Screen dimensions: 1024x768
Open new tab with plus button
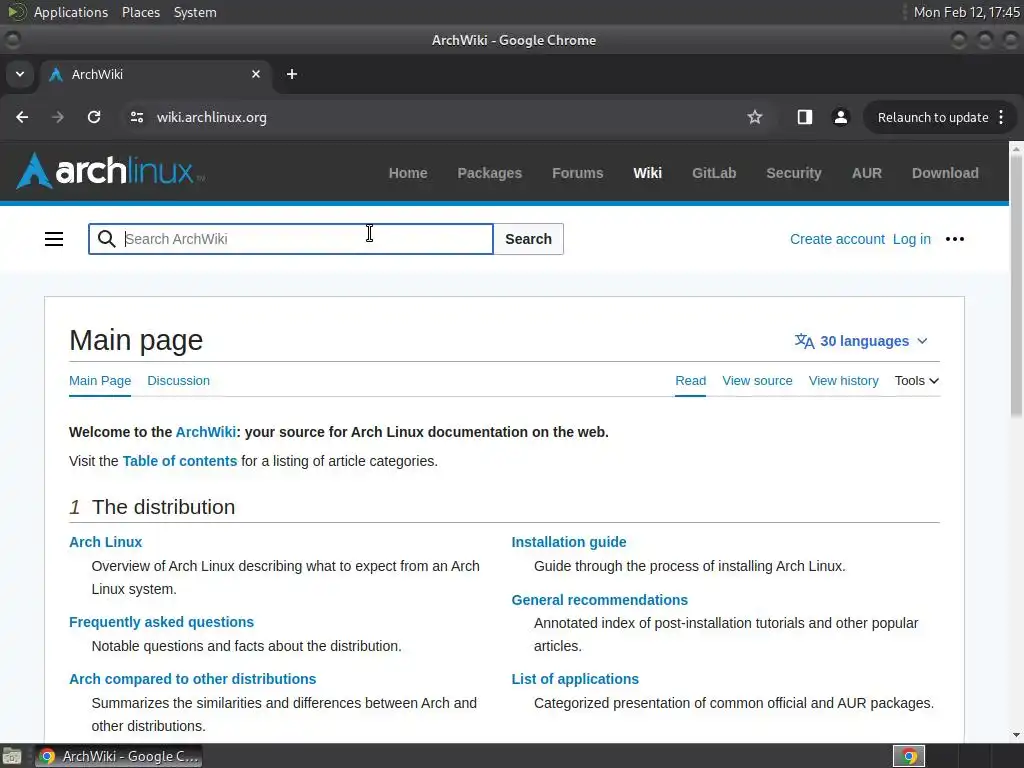292,74
